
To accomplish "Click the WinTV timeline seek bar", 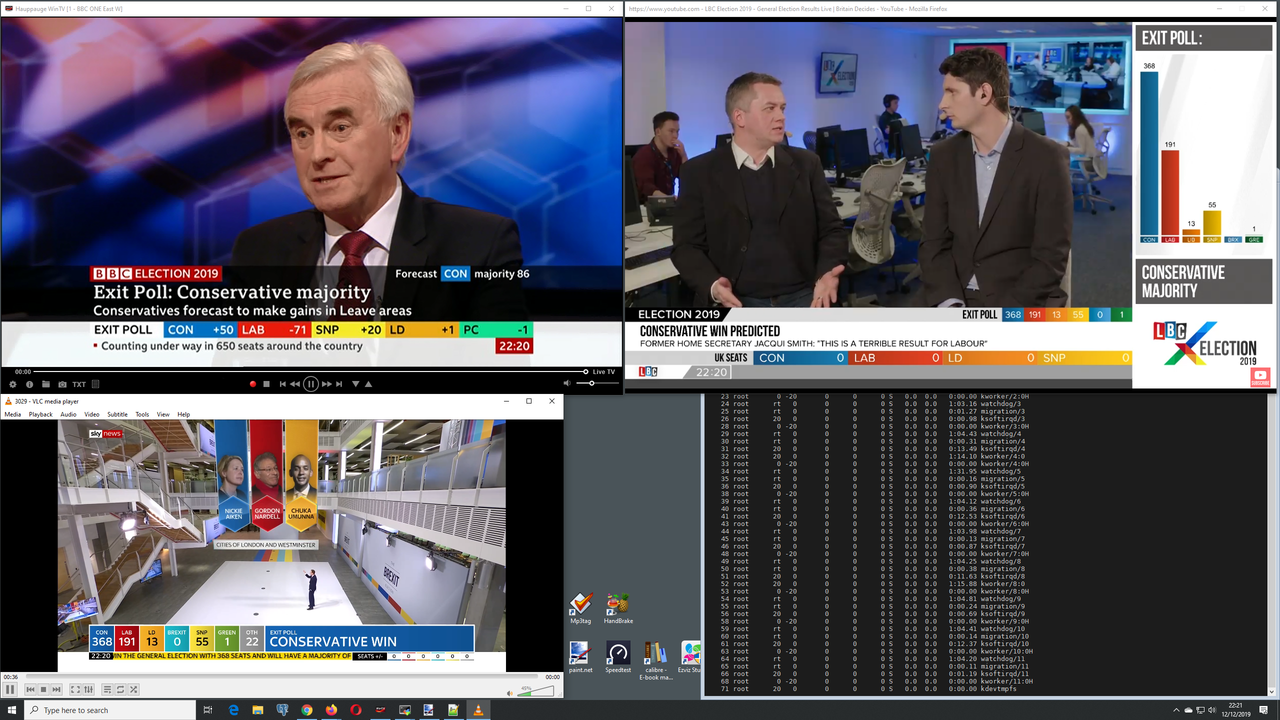I will pyautogui.click(x=310, y=371).
